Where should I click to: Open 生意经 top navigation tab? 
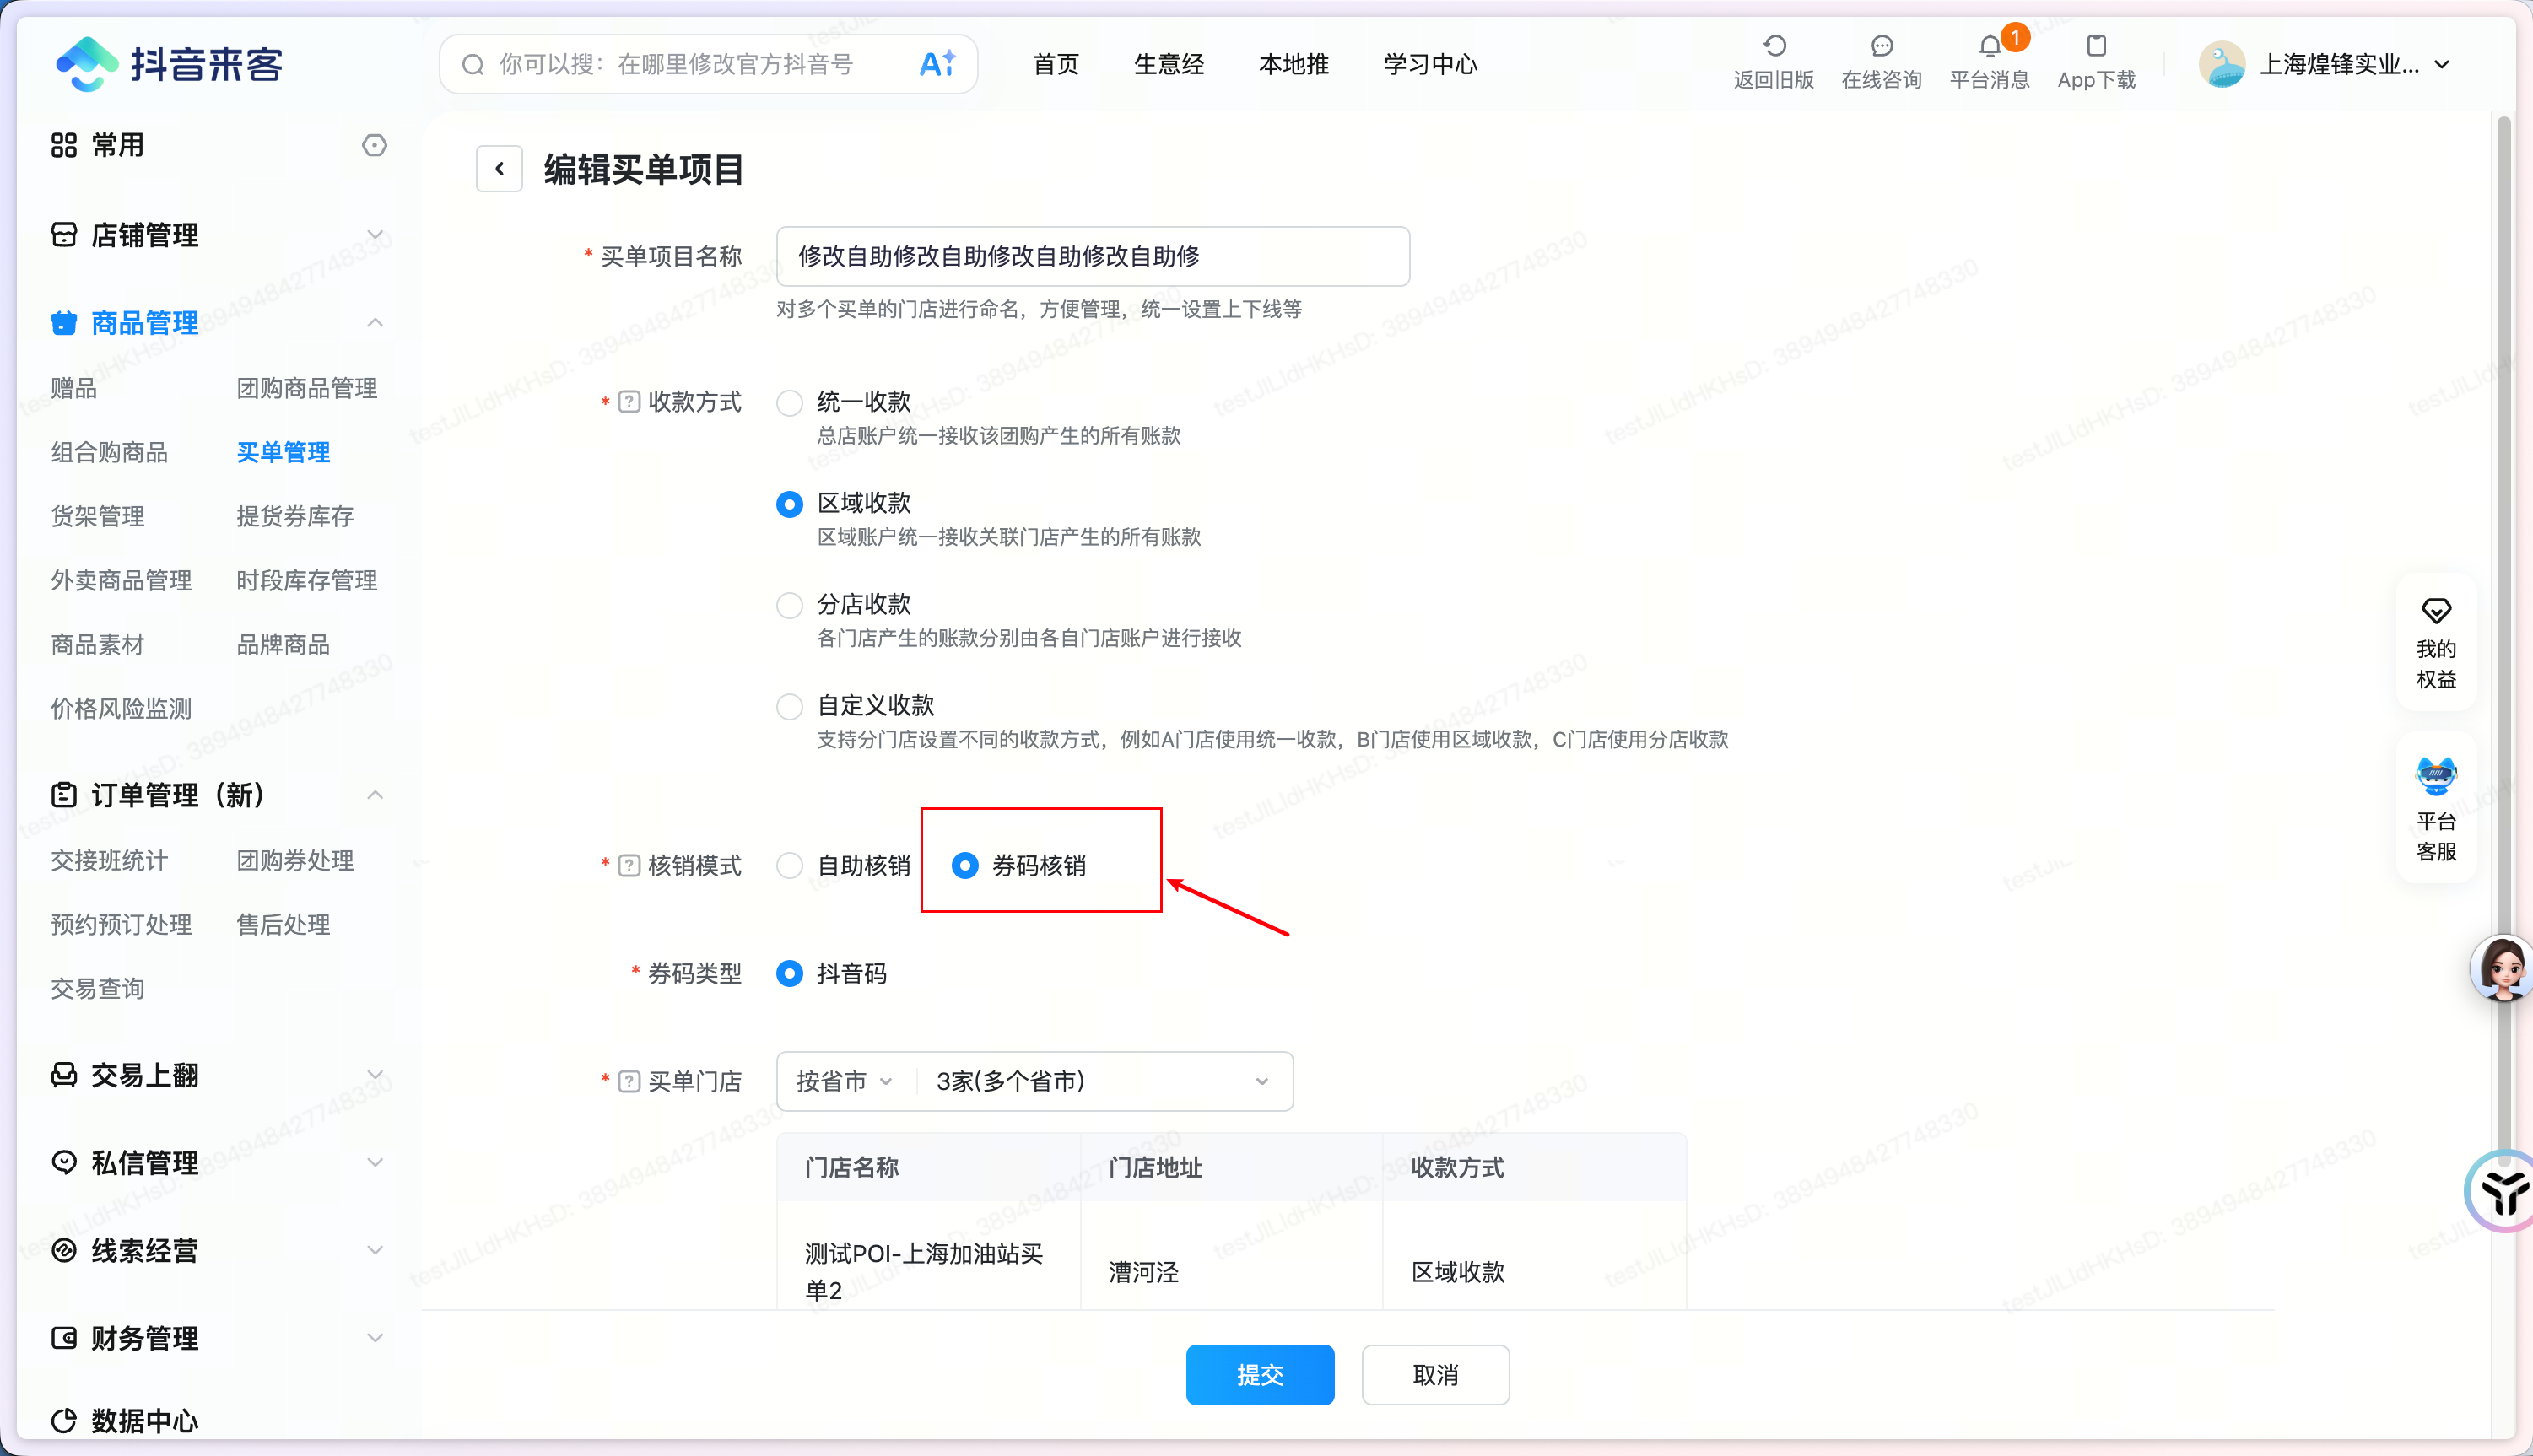(x=1168, y=64)
